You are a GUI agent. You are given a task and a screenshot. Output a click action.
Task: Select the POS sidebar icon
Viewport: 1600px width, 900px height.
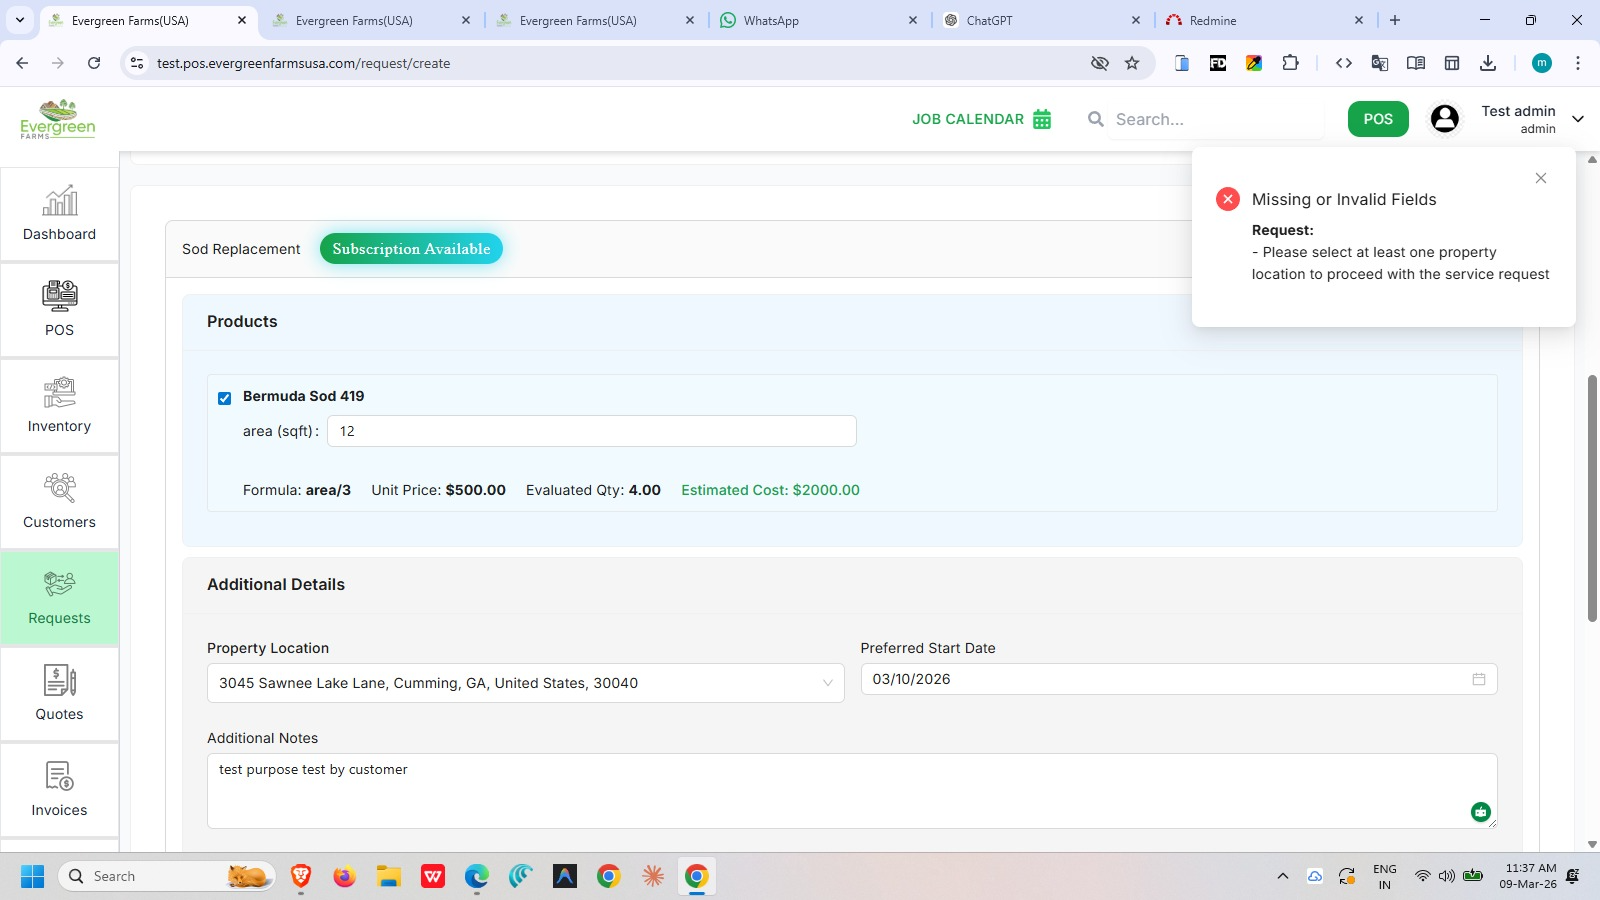(59, 296)
